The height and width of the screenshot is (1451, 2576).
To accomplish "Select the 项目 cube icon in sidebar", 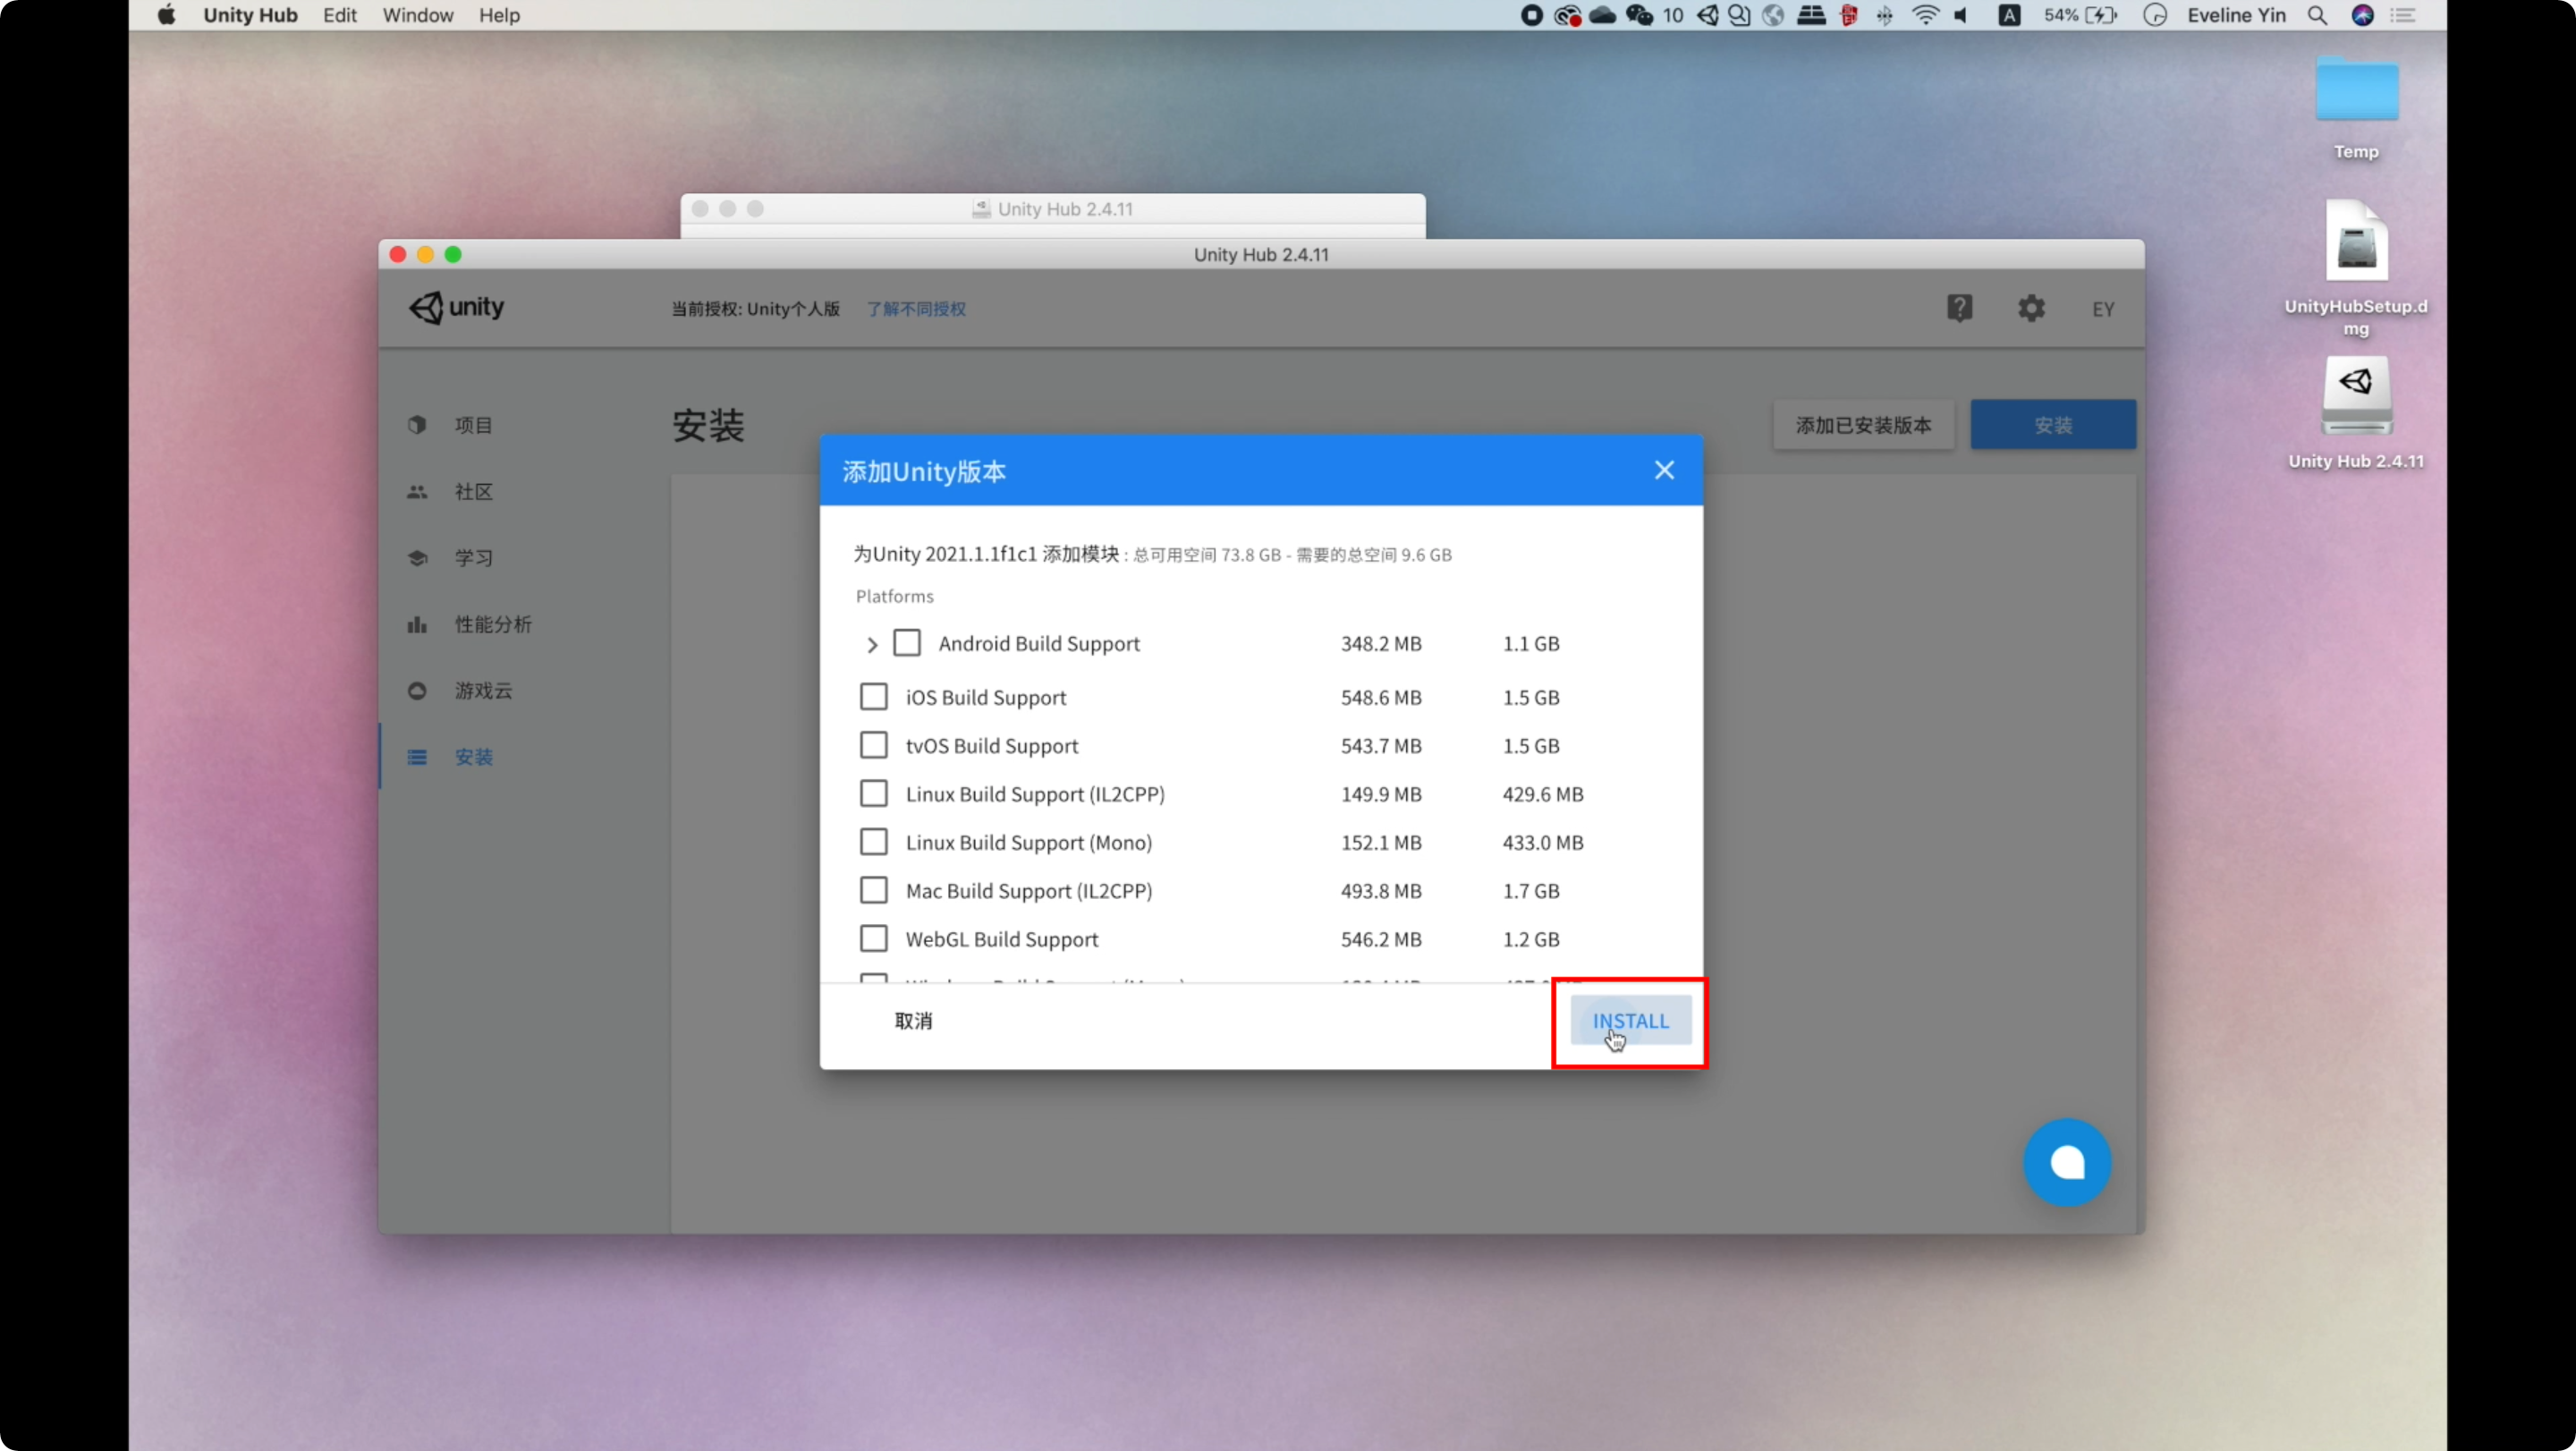I will 418,425.
